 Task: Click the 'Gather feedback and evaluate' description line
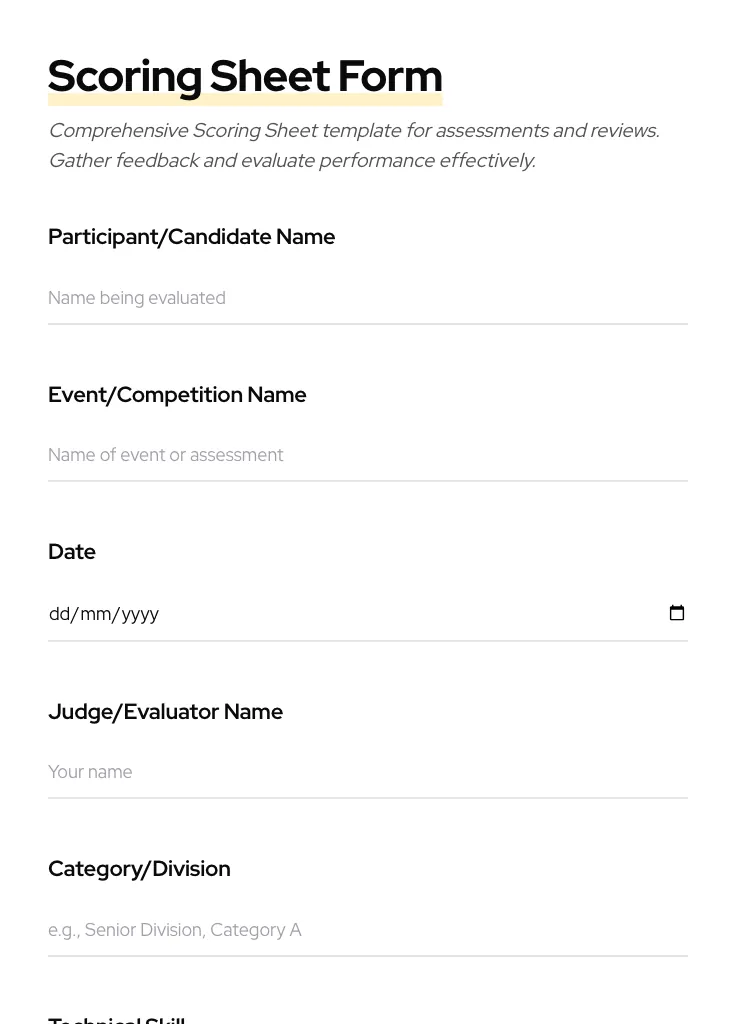(291, 161)
